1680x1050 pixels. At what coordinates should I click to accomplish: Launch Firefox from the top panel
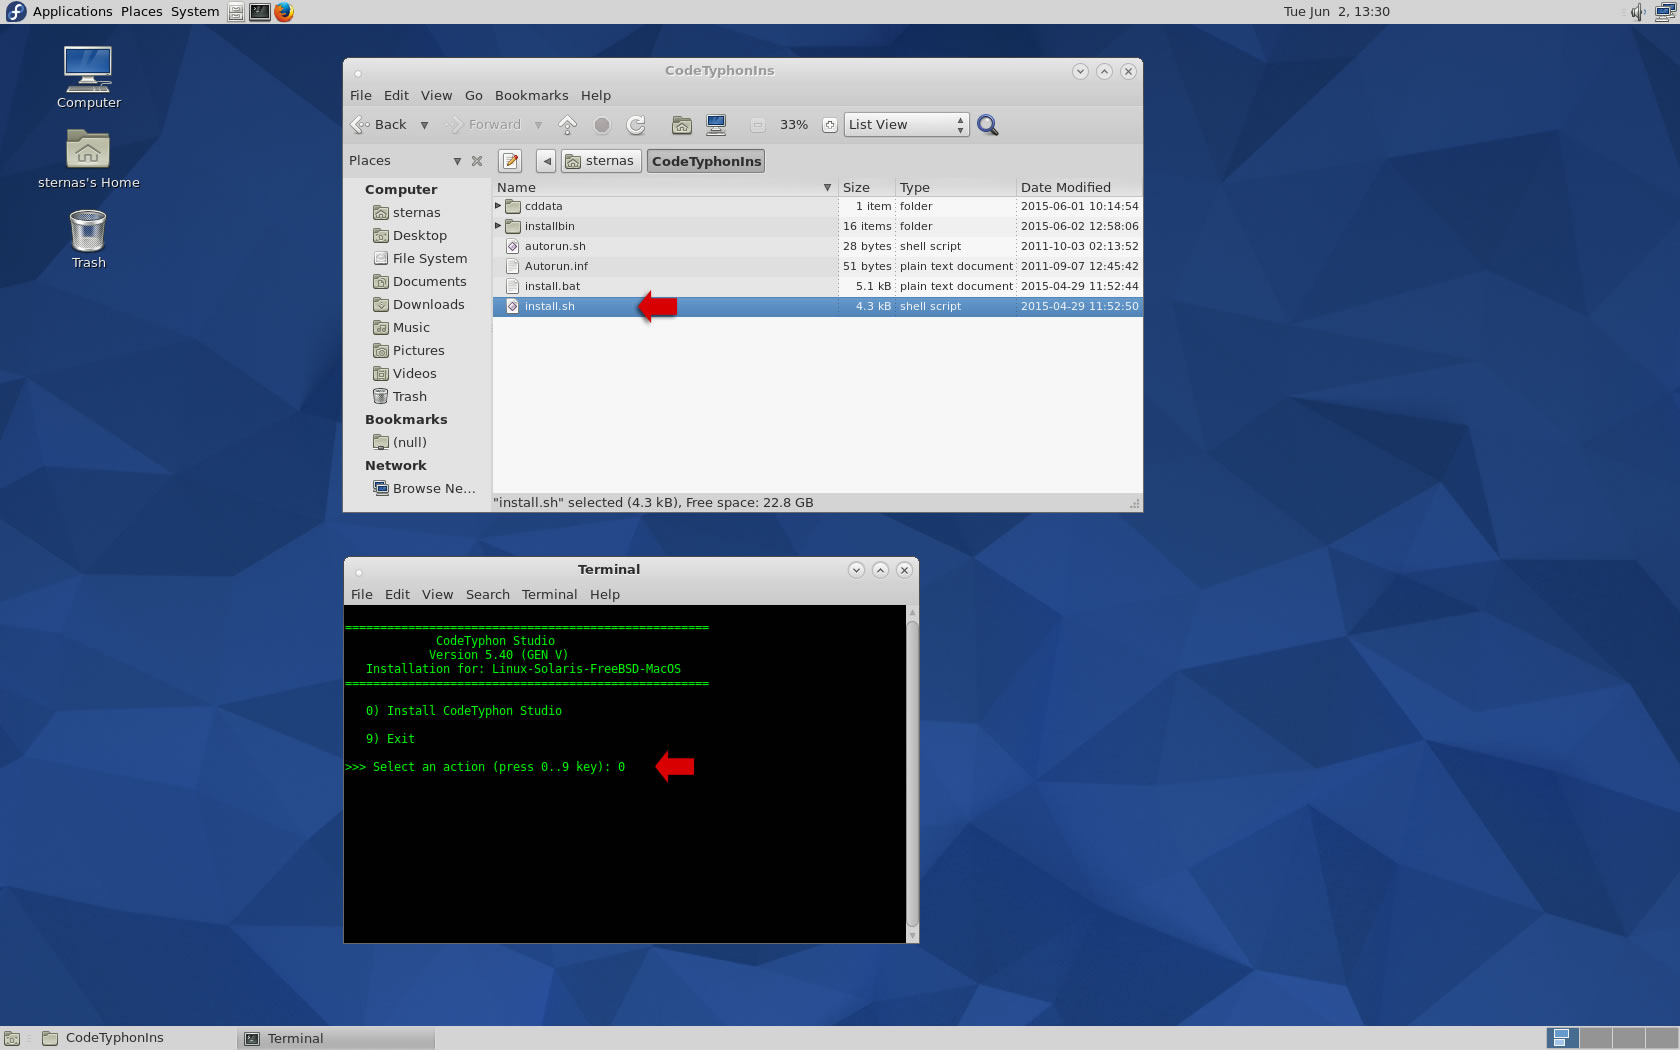tap(284, 12)
